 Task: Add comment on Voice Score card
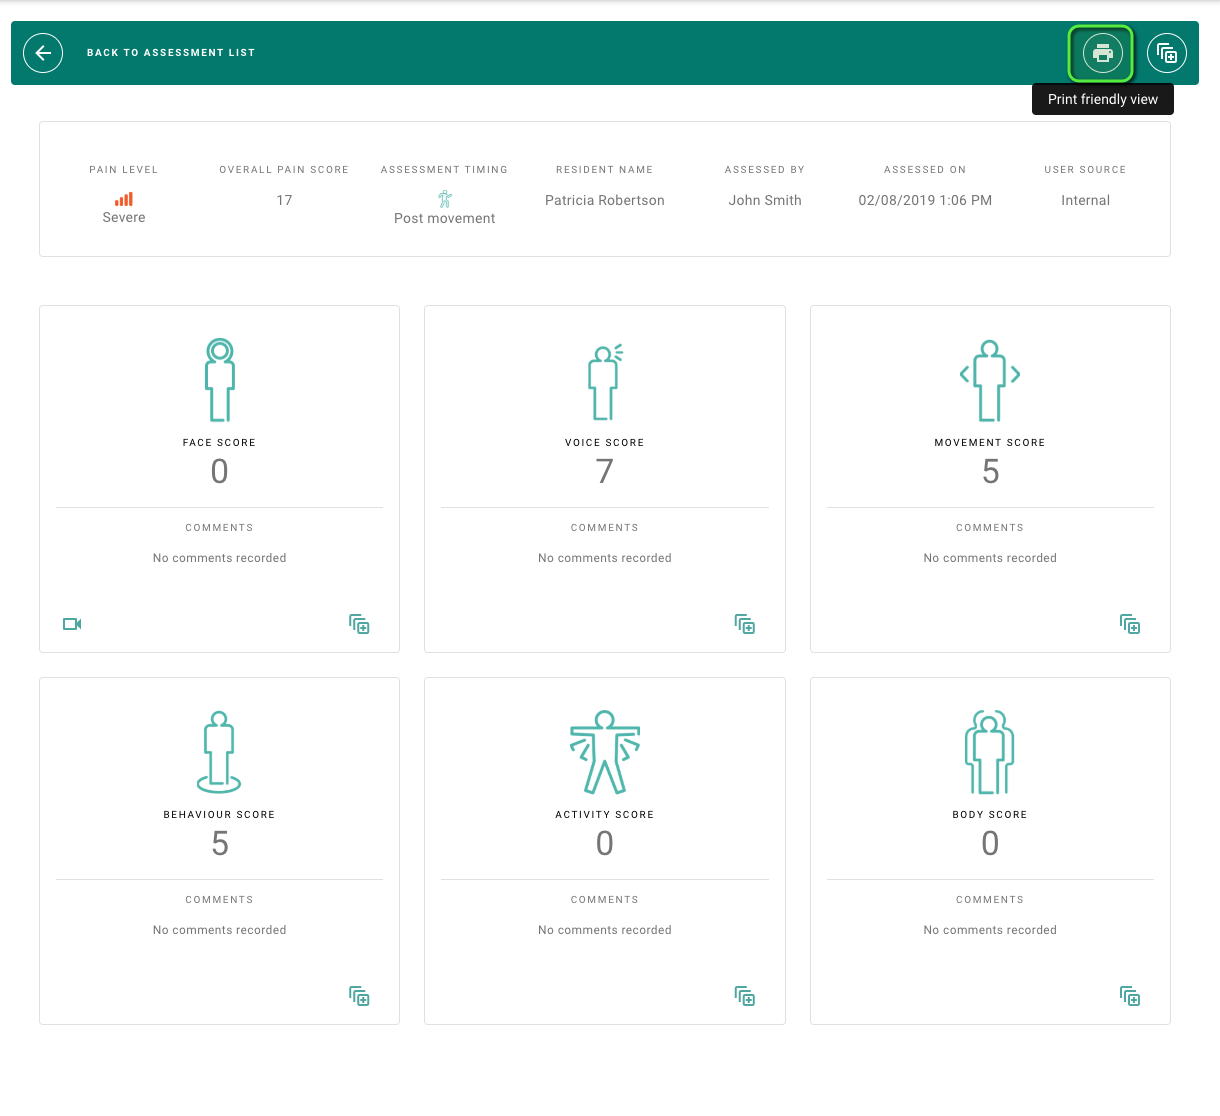(745, 624)
